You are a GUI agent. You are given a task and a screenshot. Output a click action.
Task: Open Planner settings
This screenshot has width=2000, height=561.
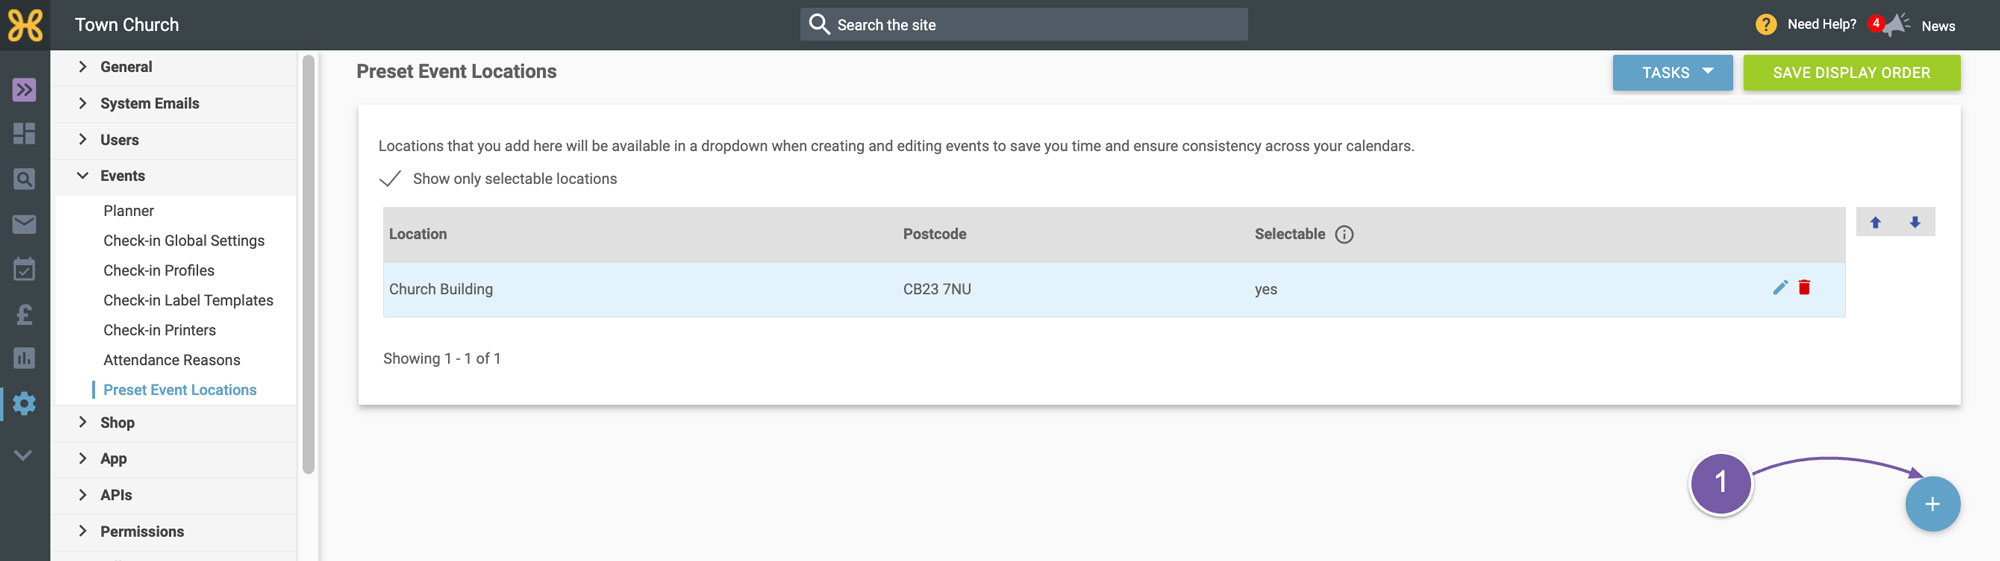tap(129, 211)
